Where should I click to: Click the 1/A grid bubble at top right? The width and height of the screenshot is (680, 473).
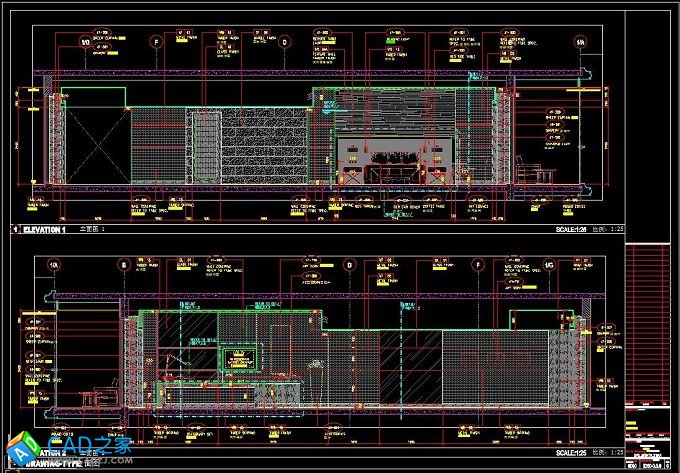click(x=580, y=43)
